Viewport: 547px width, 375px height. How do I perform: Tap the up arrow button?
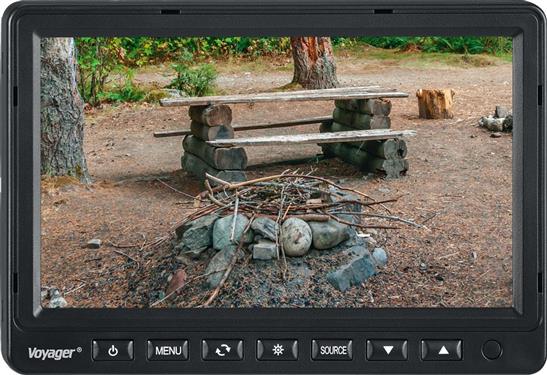tap(442, 350)
